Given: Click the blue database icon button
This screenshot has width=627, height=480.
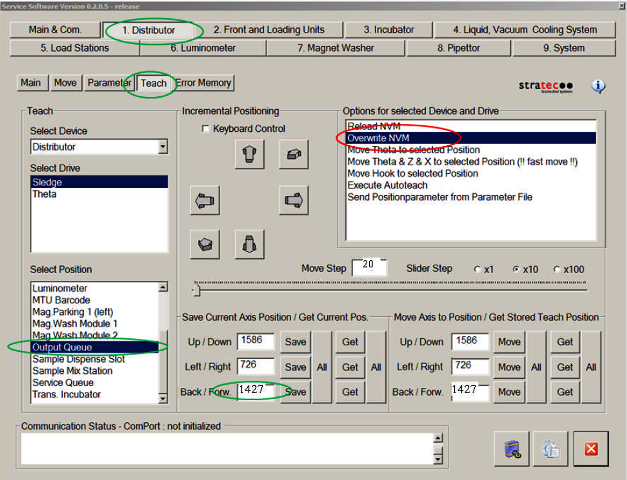Looking at the screenshot, I should click(510, 447).
